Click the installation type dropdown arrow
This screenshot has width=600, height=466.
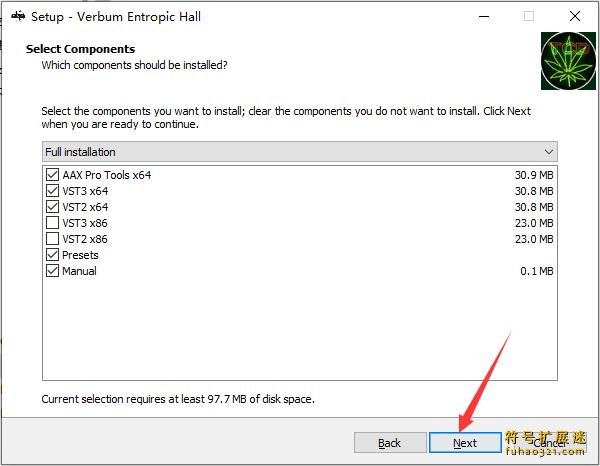(548, 152)
